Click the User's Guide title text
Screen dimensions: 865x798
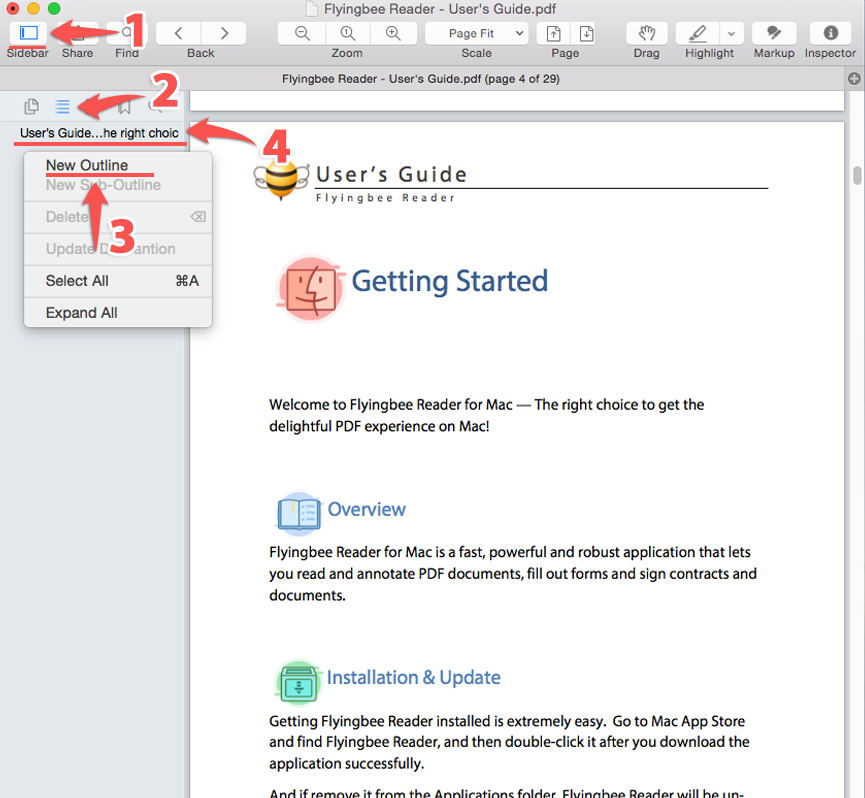click(x=392, y=174)
